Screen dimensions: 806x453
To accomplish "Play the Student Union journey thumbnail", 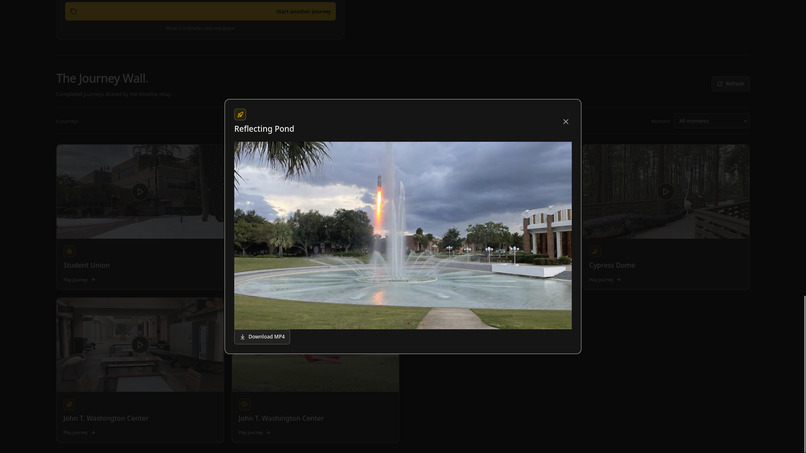I will pyautogui.click(x=140, y=192).
